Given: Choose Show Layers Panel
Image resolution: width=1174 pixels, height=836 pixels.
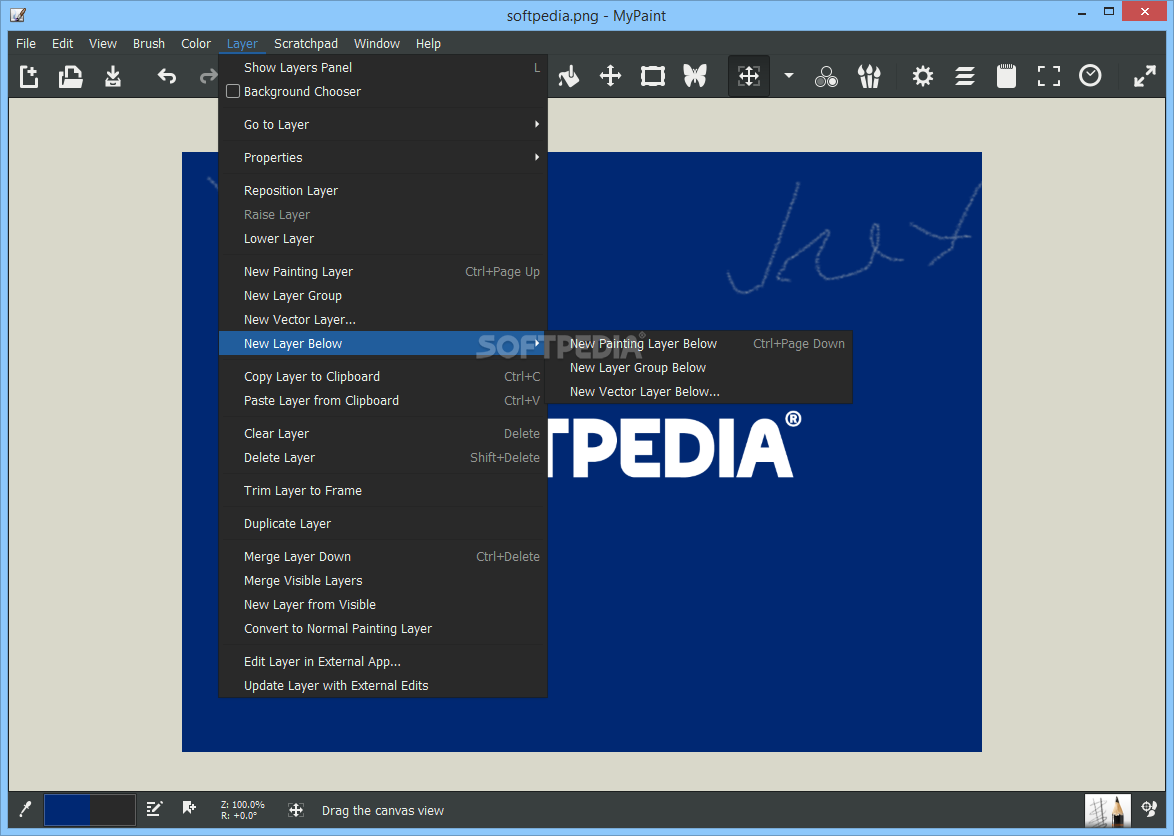Looking at the screenshot, I should pos(383,67).
